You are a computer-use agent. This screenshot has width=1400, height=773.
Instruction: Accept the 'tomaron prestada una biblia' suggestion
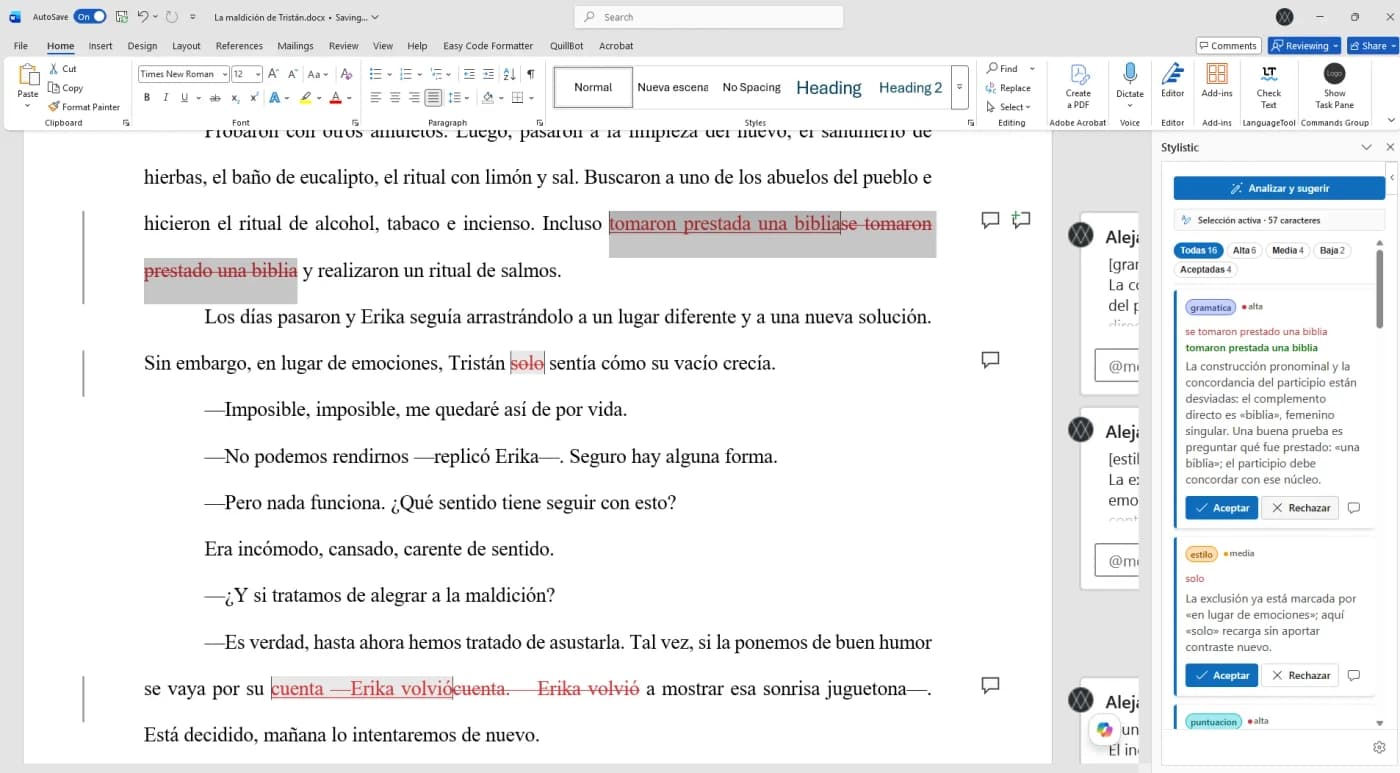(x=1221, y=508)
